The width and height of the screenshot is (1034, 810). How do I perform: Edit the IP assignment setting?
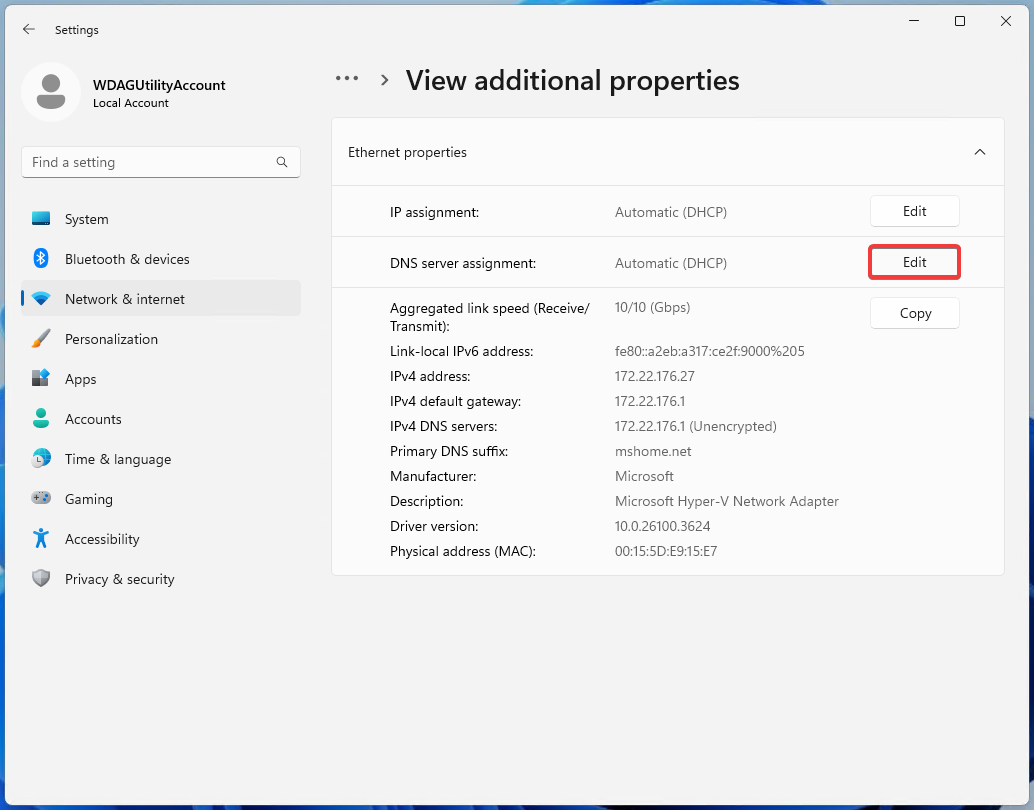(914, 211)
